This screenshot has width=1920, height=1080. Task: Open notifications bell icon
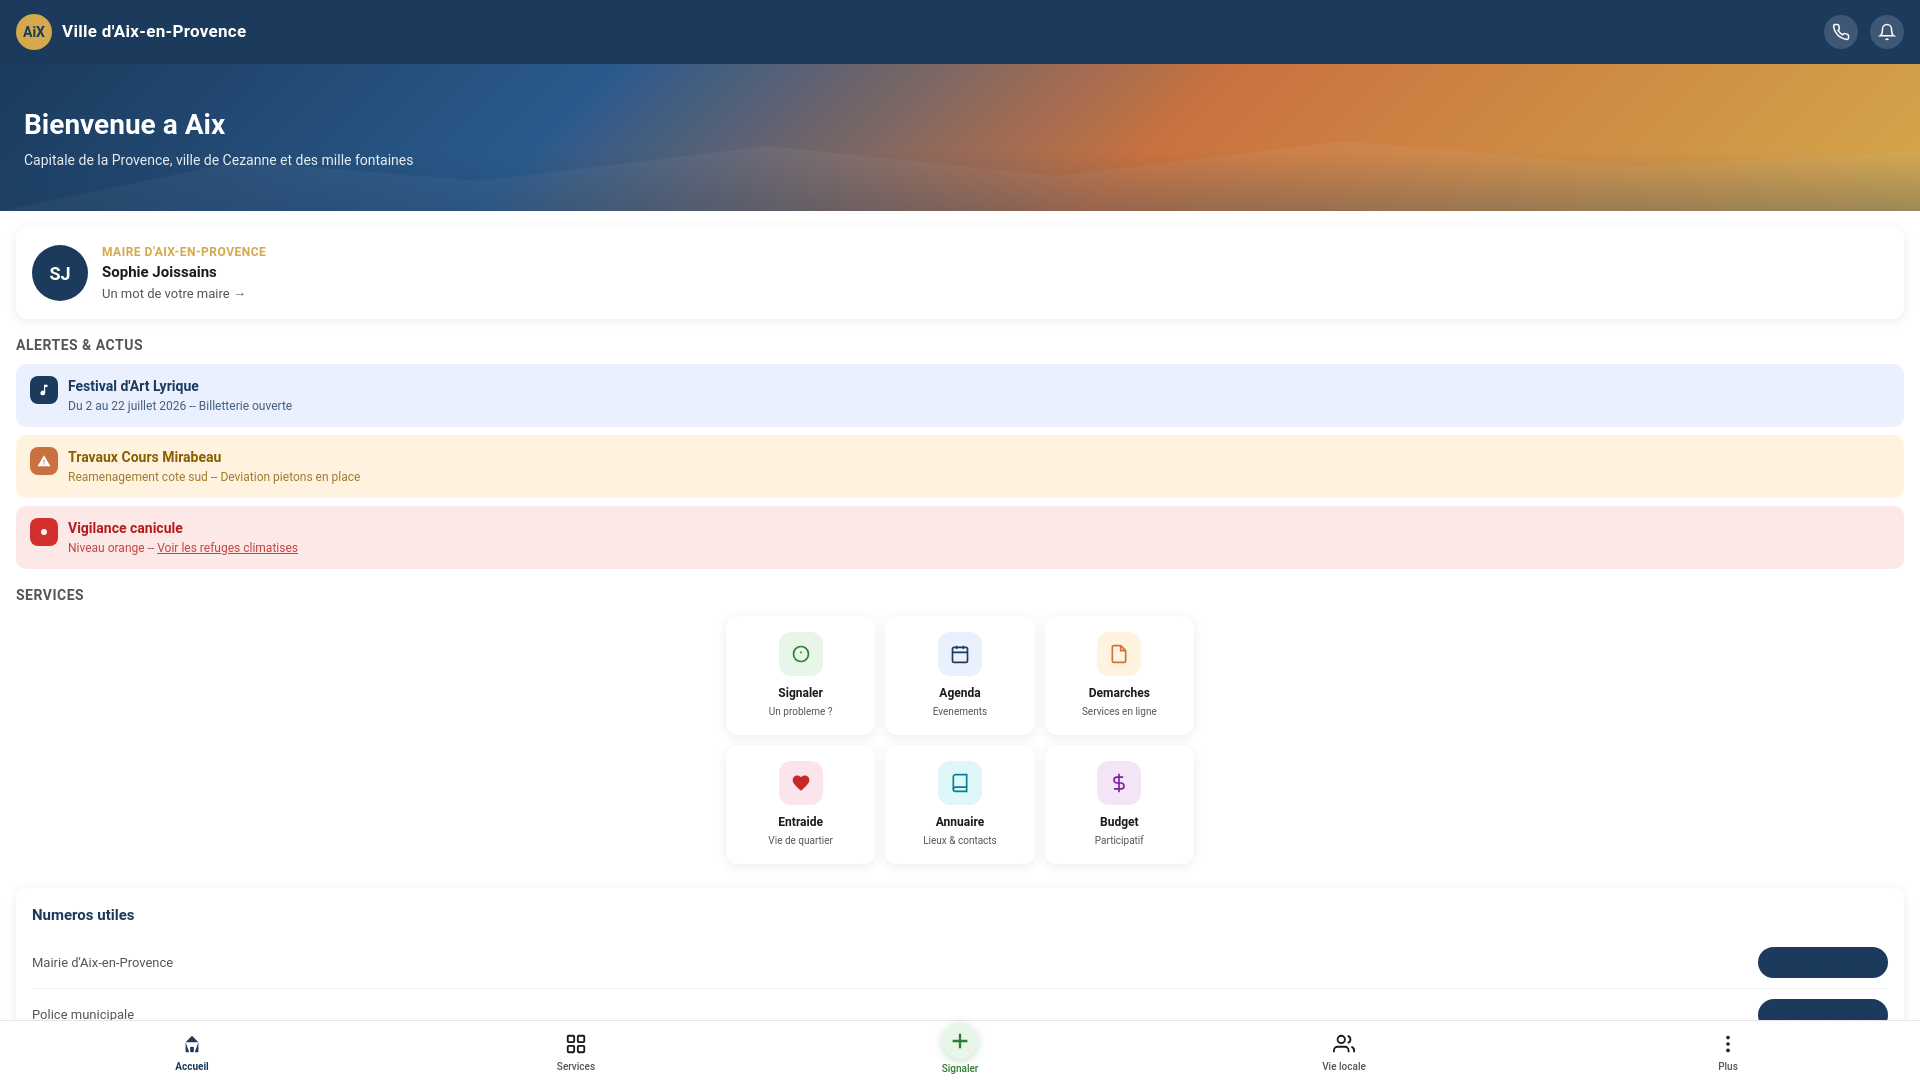[x=1887, y=32]
